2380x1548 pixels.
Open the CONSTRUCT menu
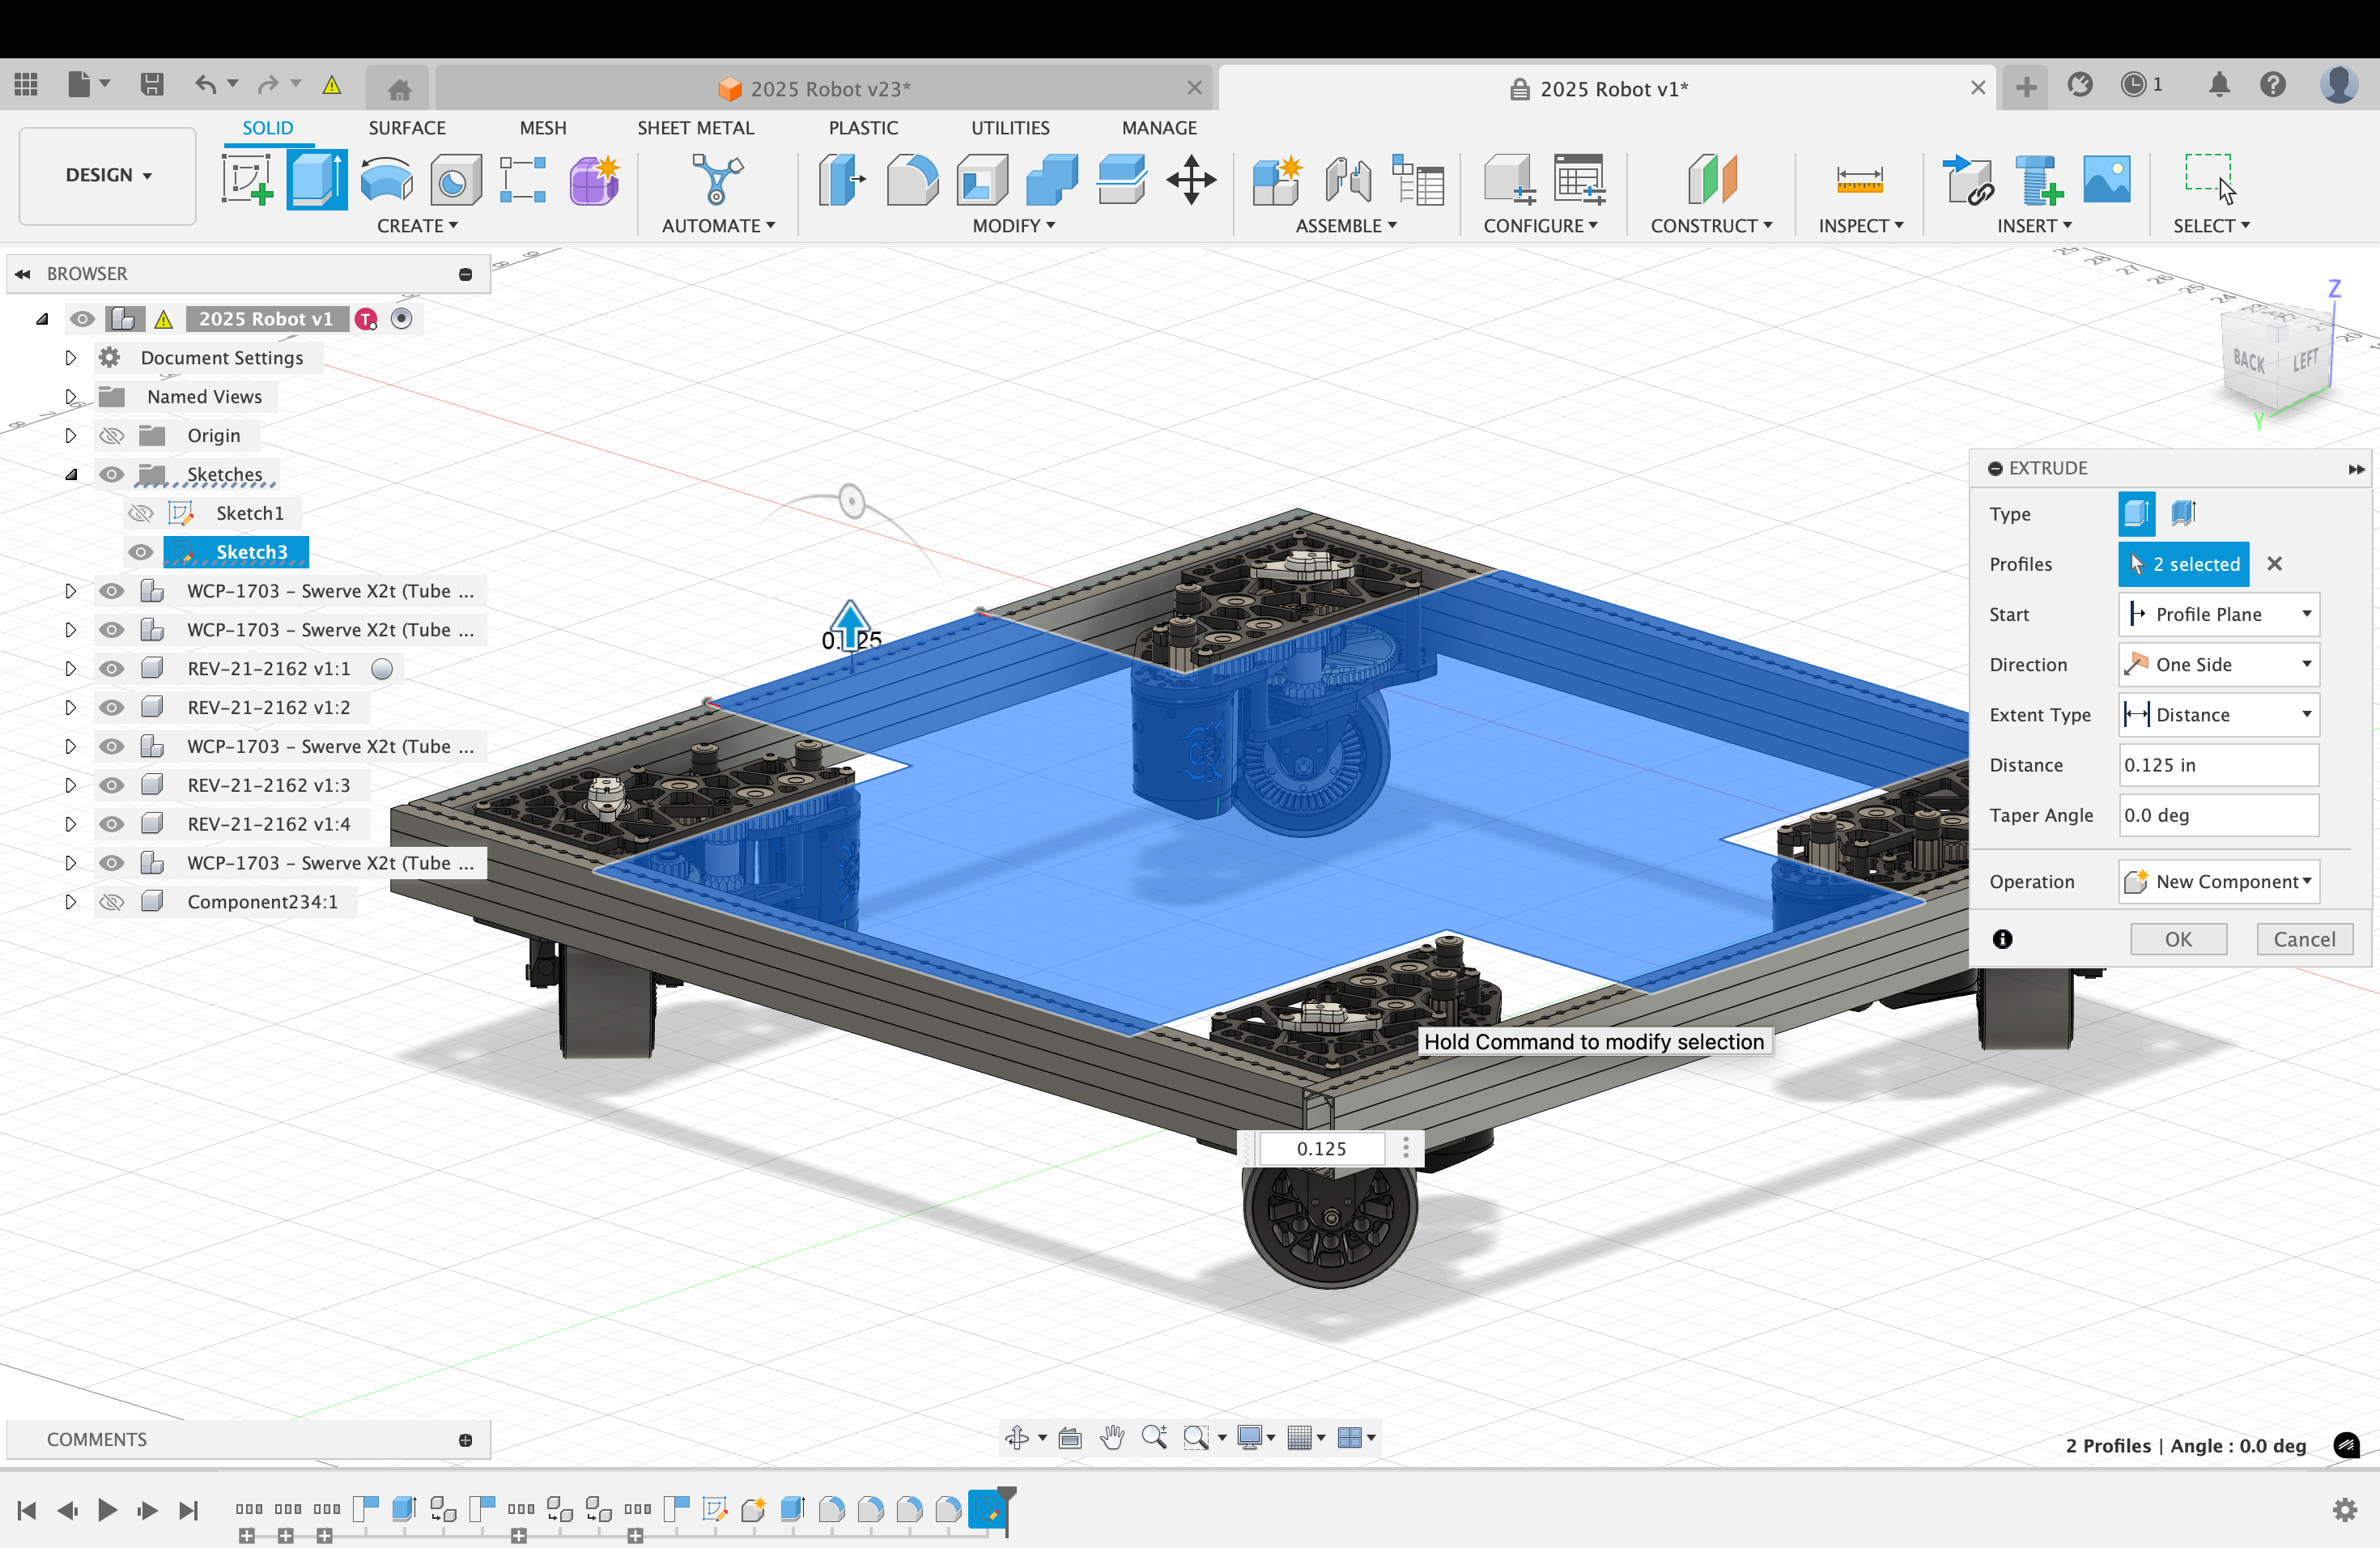1711,226
